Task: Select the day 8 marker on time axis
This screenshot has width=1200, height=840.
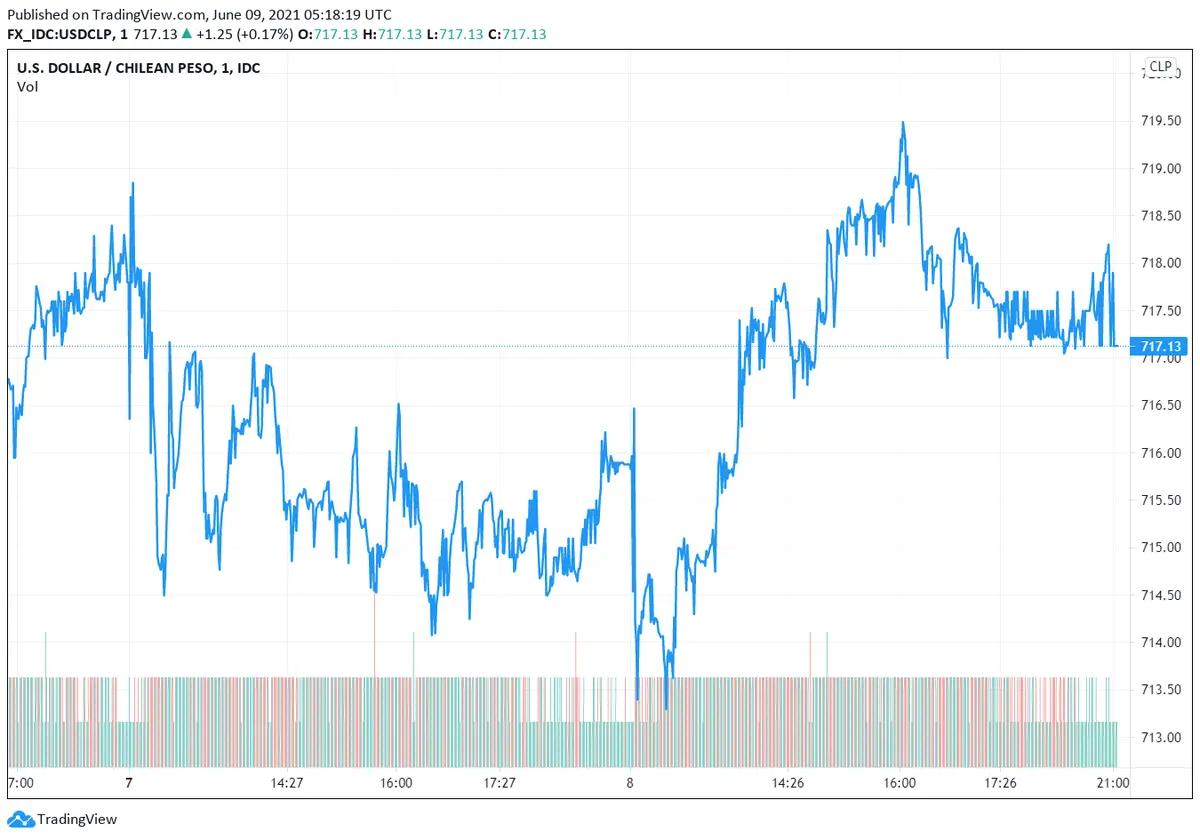Action: coord(630,783)
